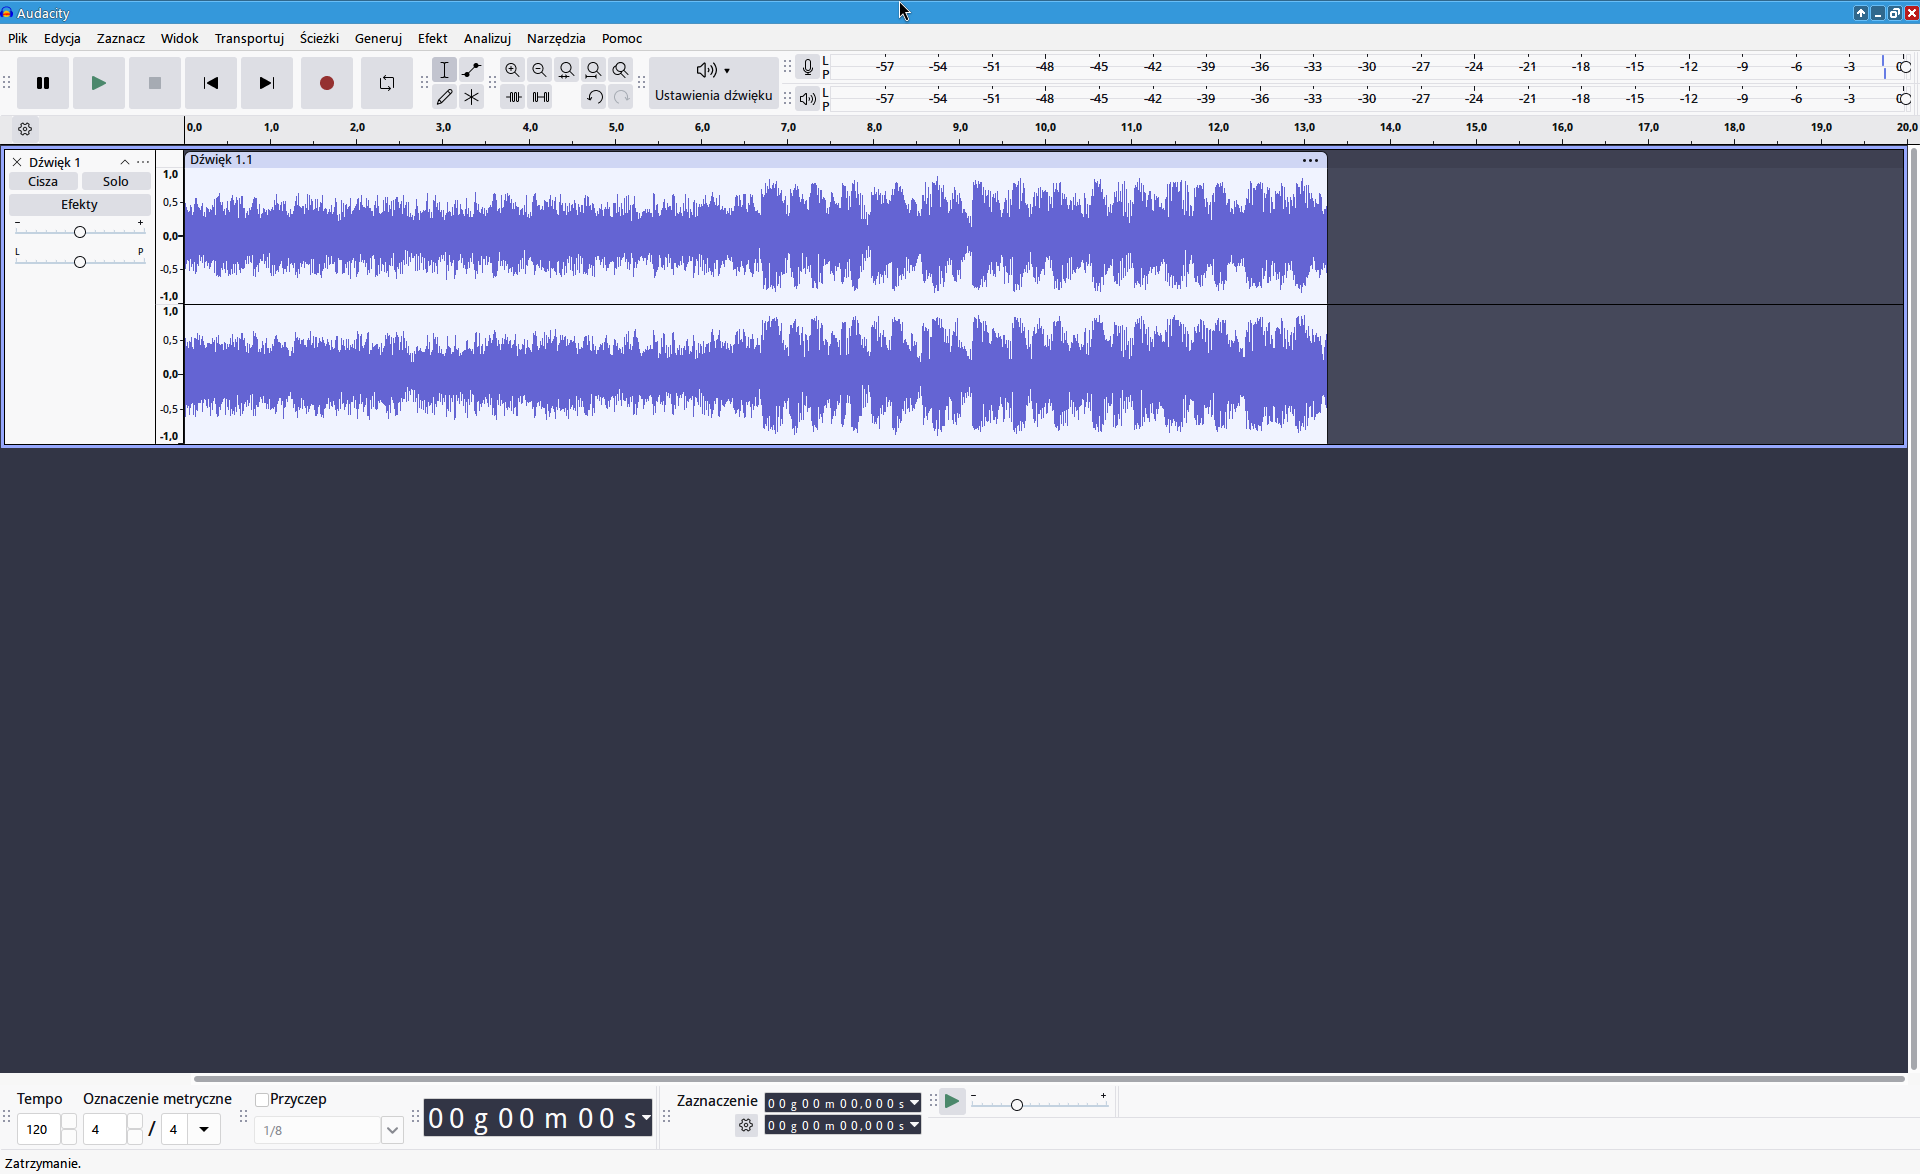Adjust the track gain slider knob
Viewport: 1920px width, 1174px height.
click(80, 232)
